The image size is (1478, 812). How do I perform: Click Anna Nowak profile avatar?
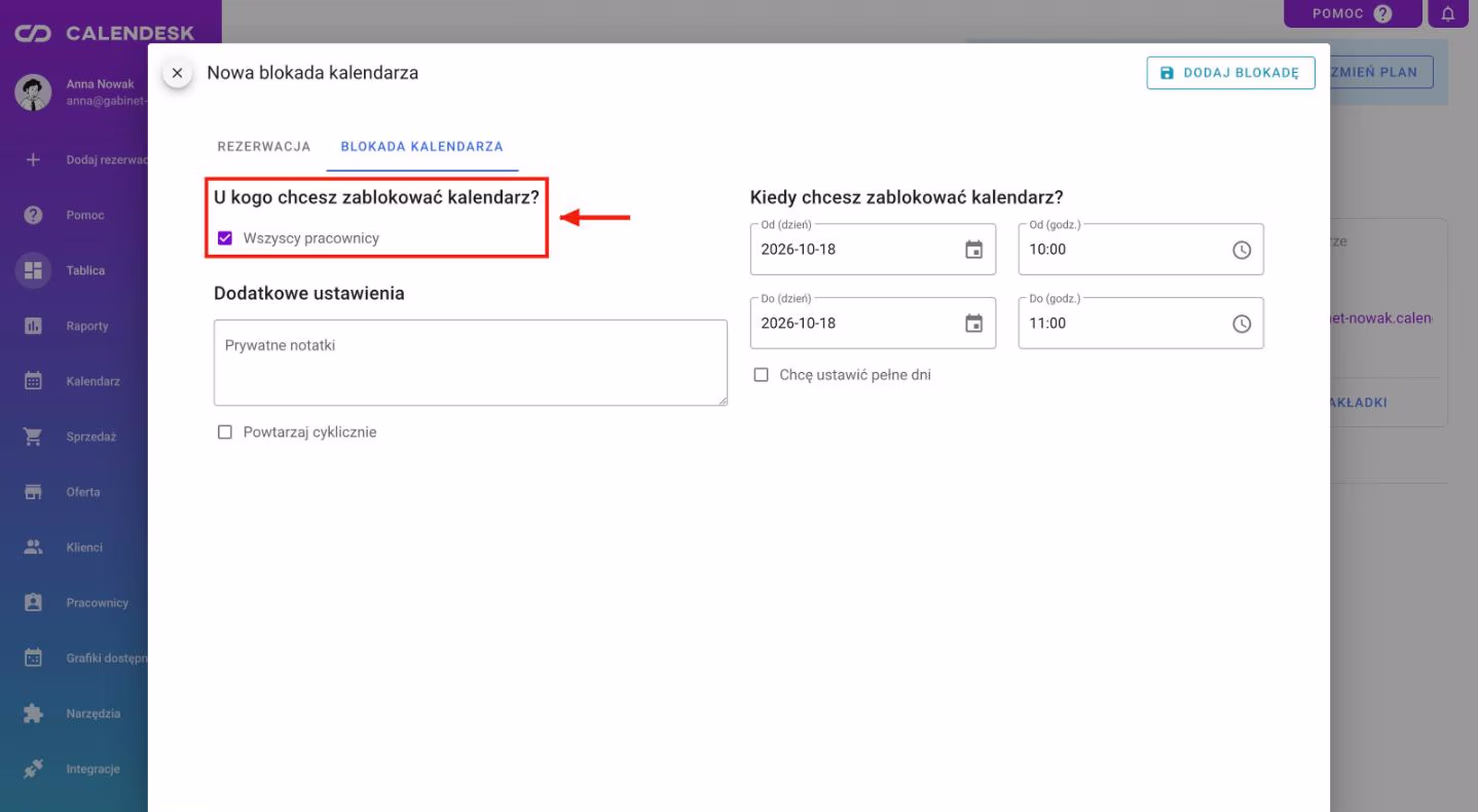[x=33, y=92]
